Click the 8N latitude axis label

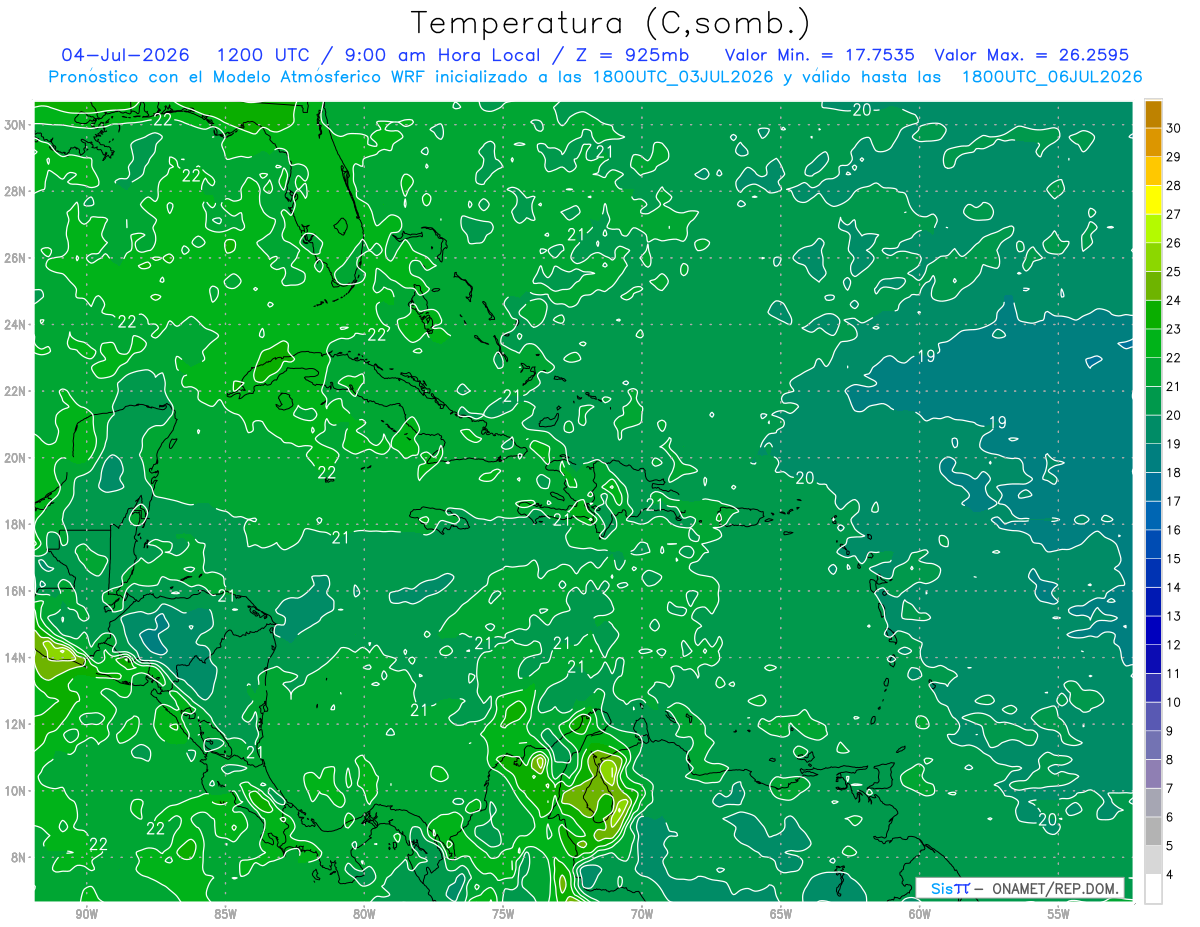[x=20, y=857]
